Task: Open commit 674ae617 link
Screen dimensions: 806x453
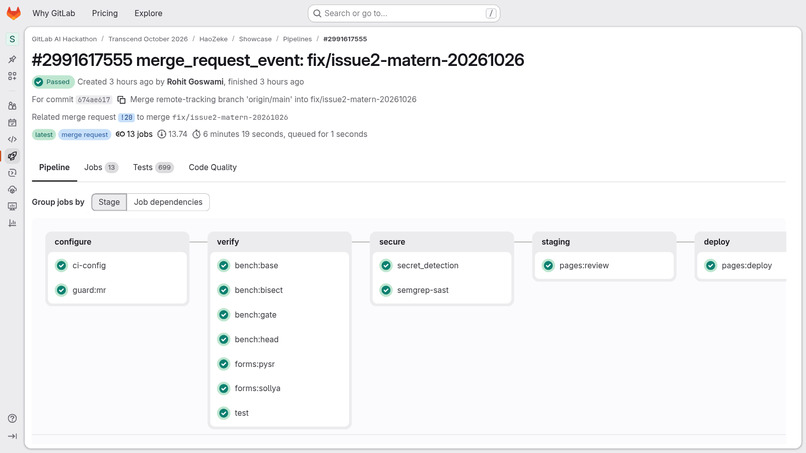Action: [94, 100]
